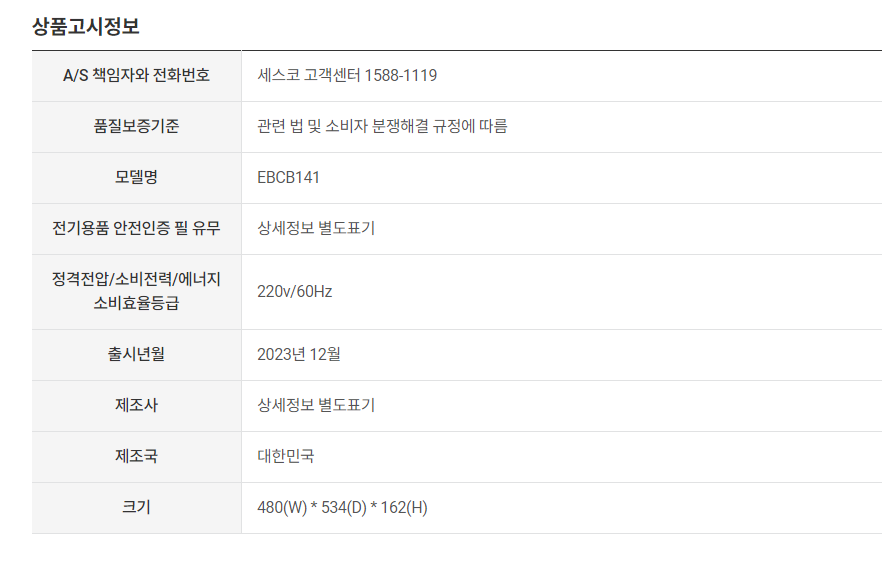The width and height of the screenshot is (893, 567).
Task: Click the 2023년 12월 release date
Action: point(299,354)
